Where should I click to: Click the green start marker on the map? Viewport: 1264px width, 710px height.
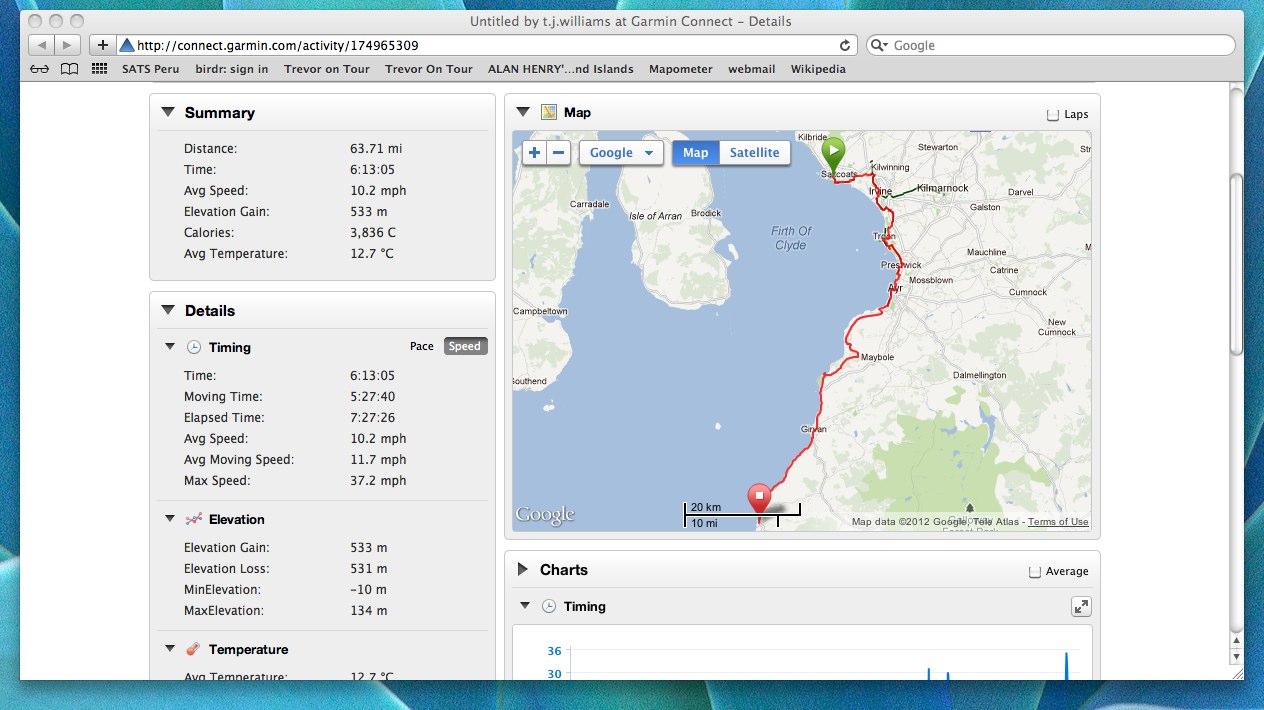(x=833, y=152)
